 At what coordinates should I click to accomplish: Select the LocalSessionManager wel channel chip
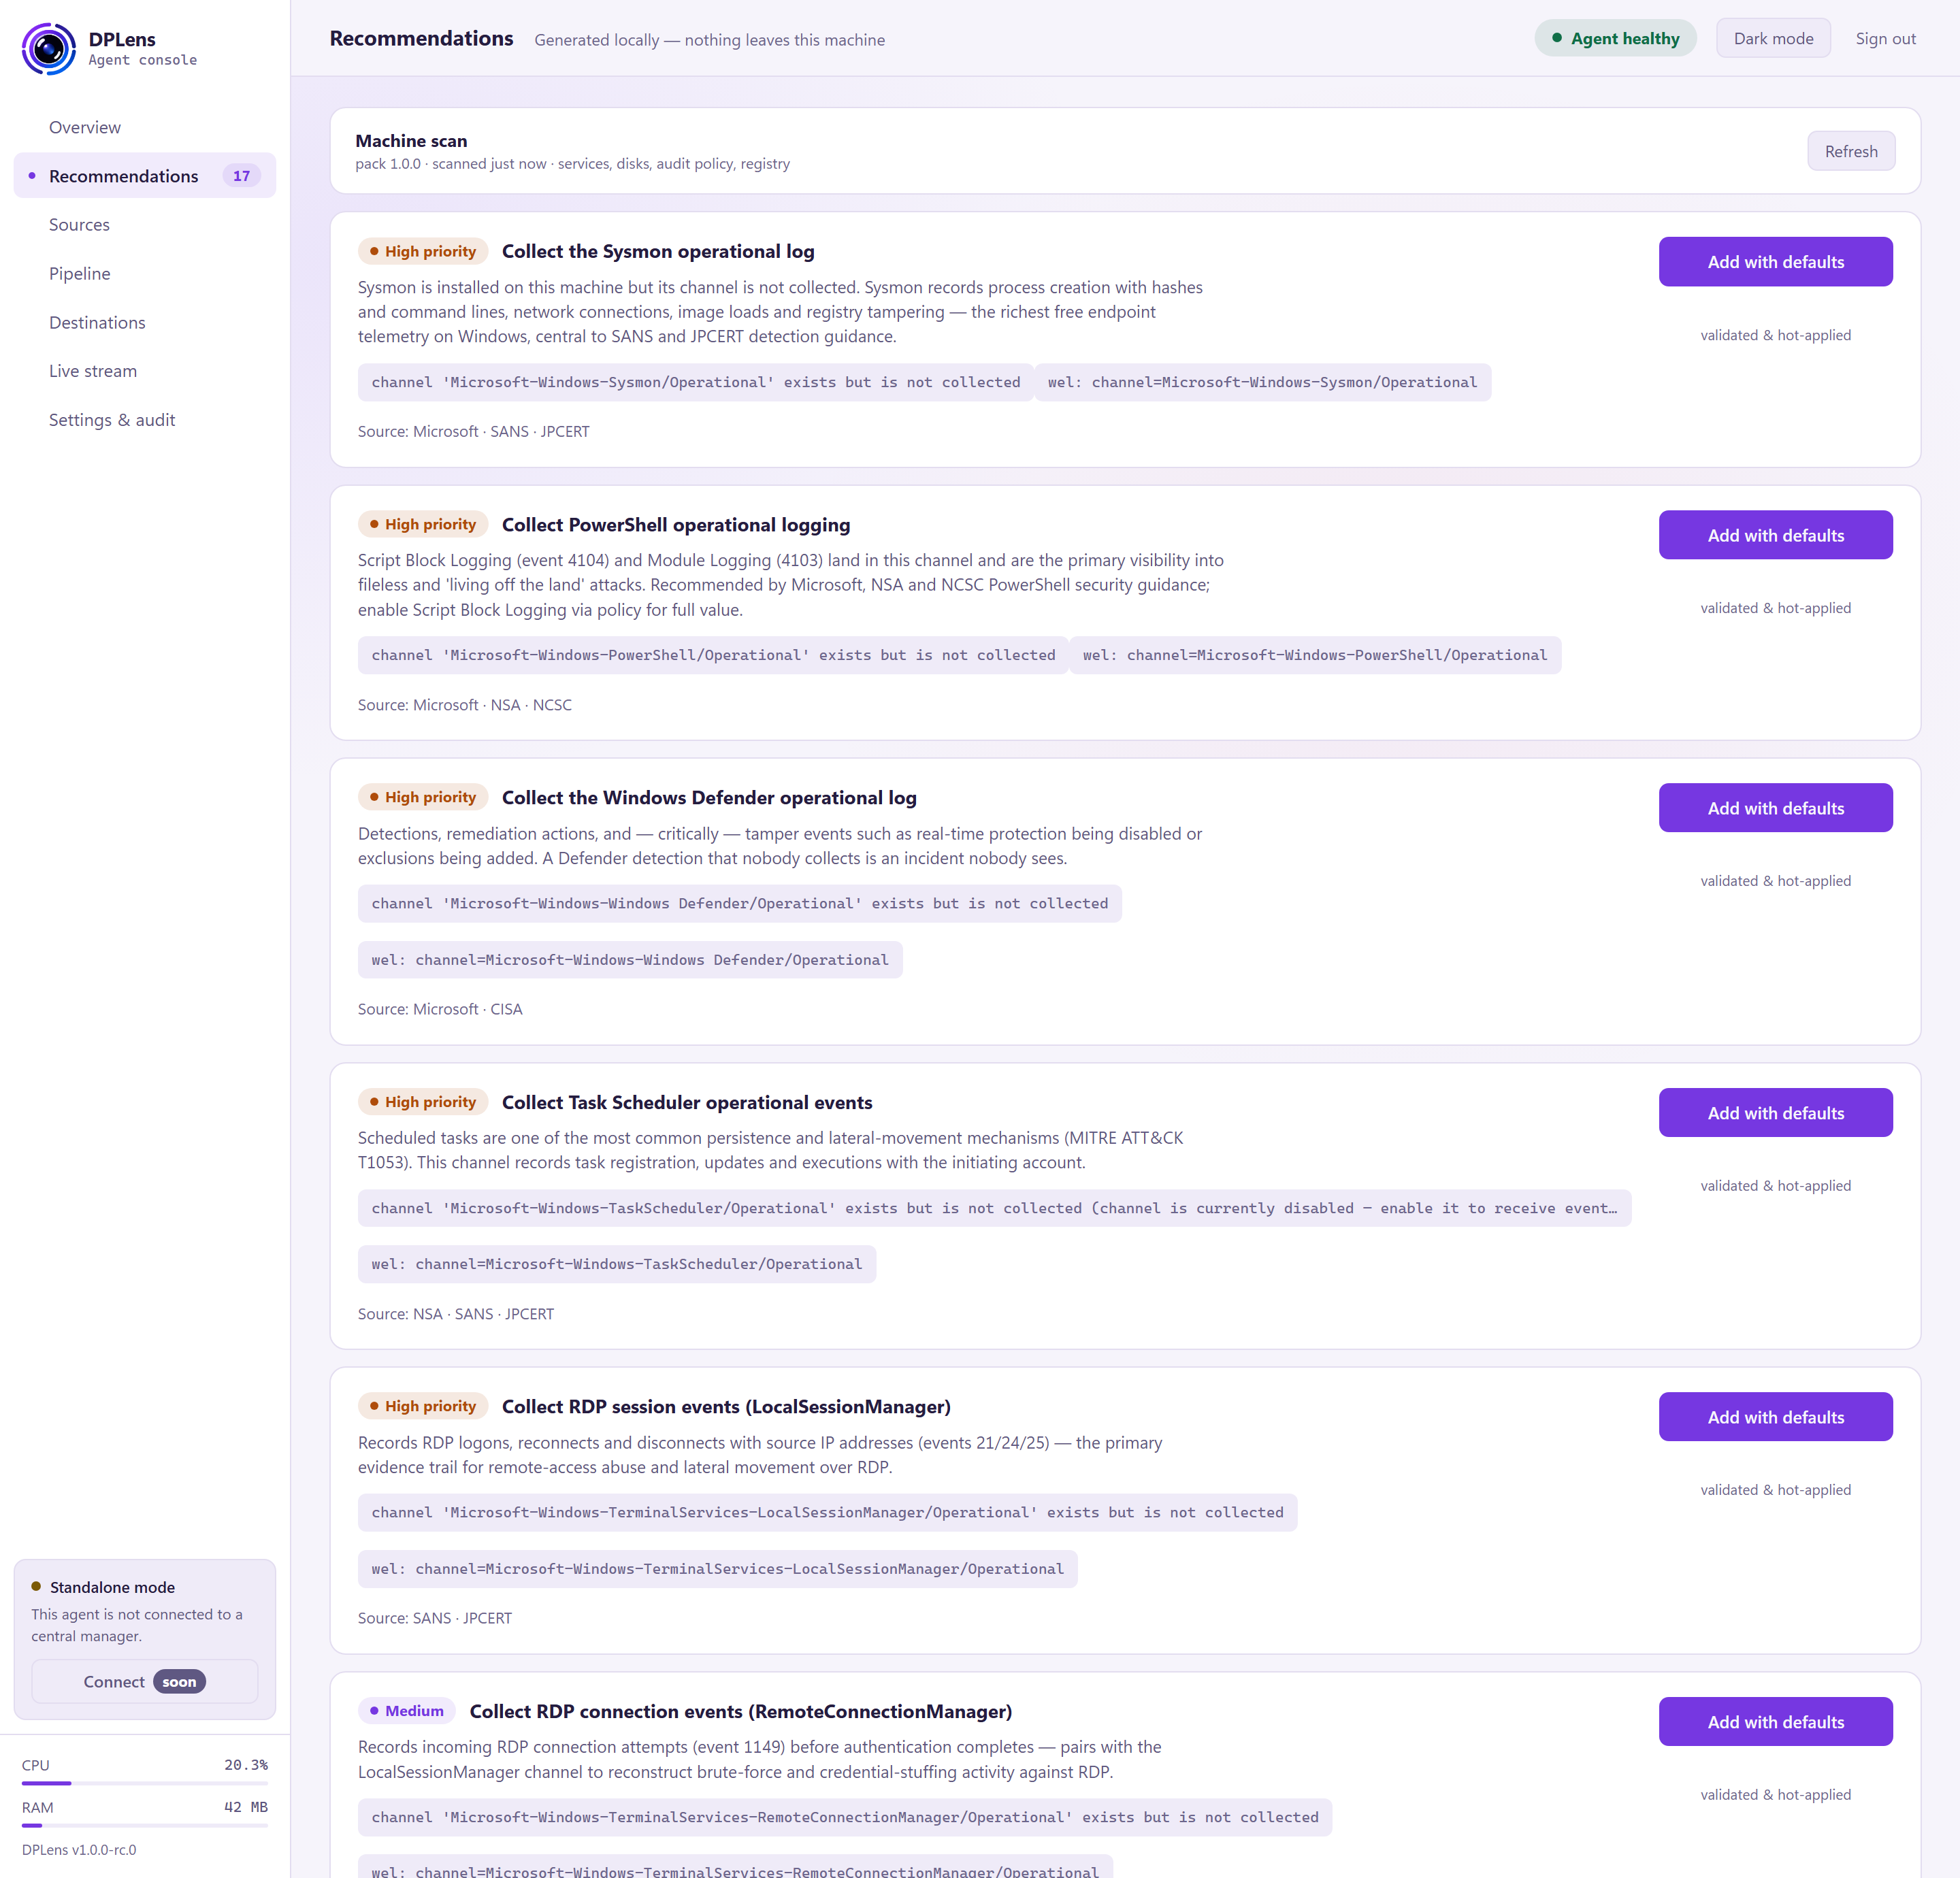pos(718,1569)
